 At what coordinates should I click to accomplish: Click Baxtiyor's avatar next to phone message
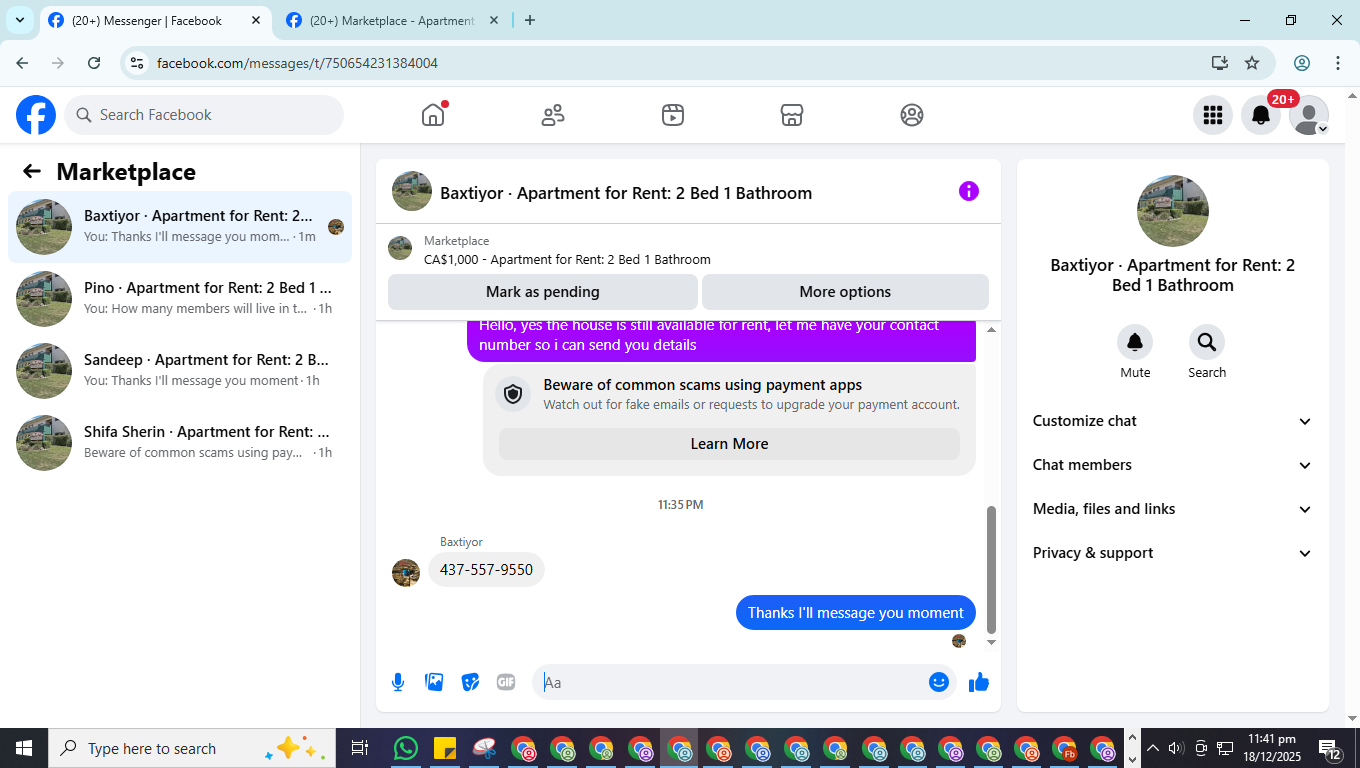[x=406, y=573]
